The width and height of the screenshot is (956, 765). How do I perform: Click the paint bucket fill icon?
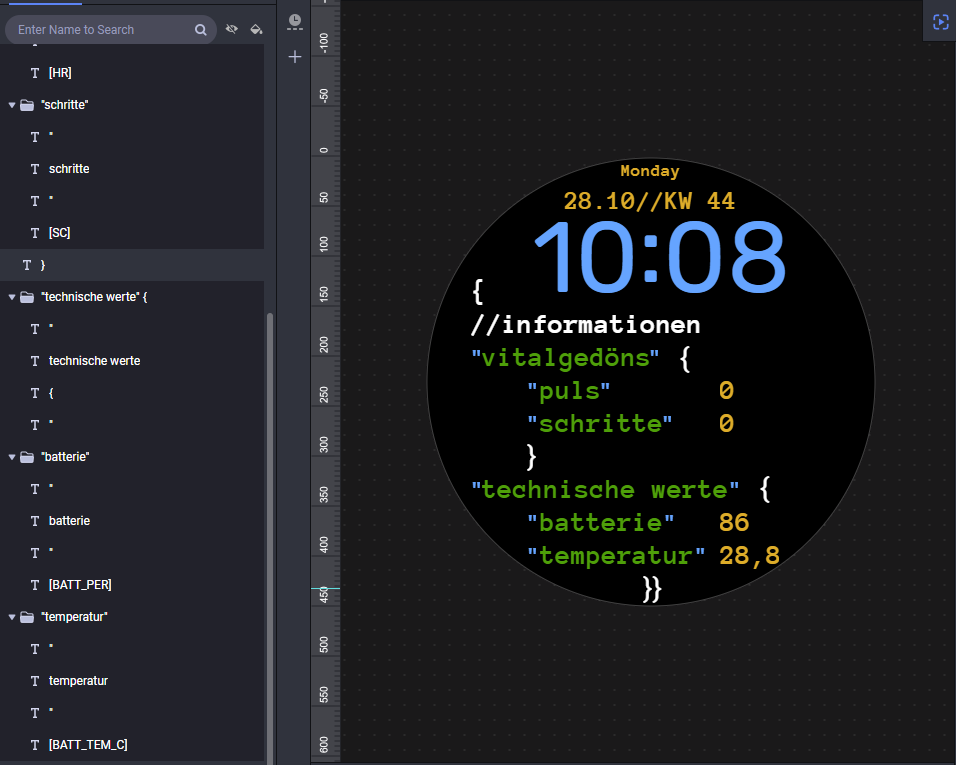(256, 30)
